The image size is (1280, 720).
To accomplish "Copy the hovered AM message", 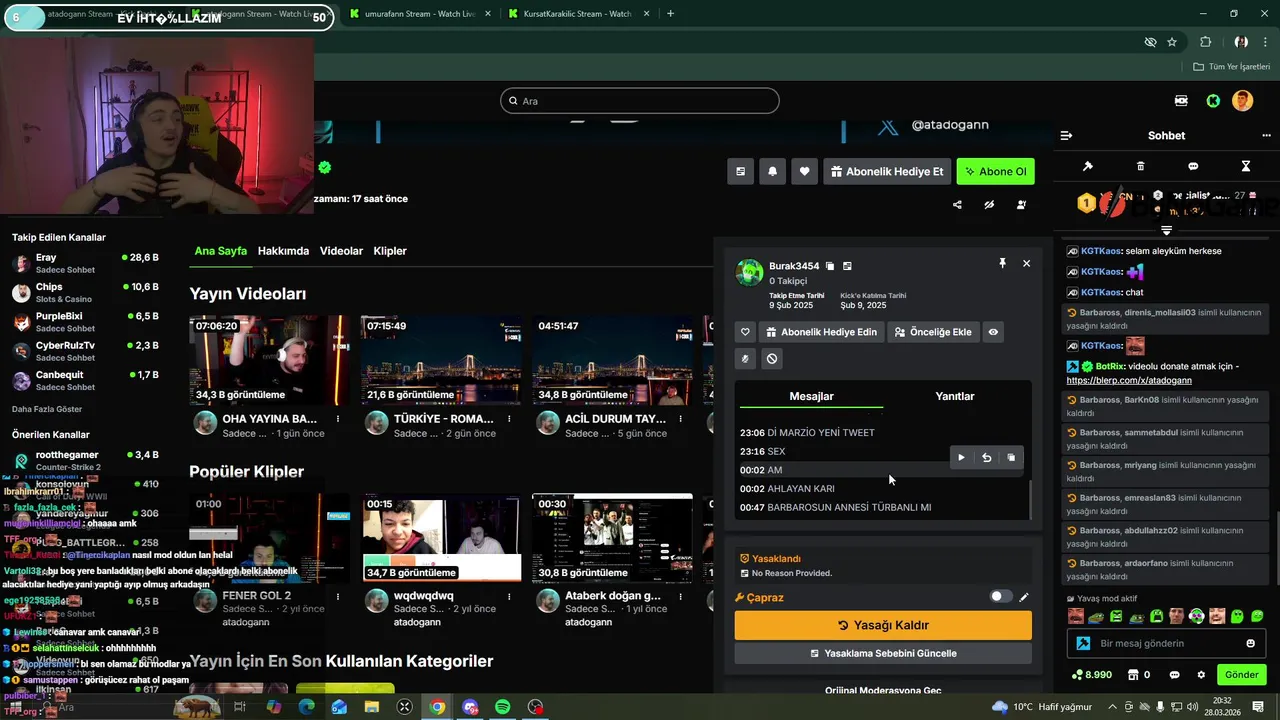I will [1011, 458].
